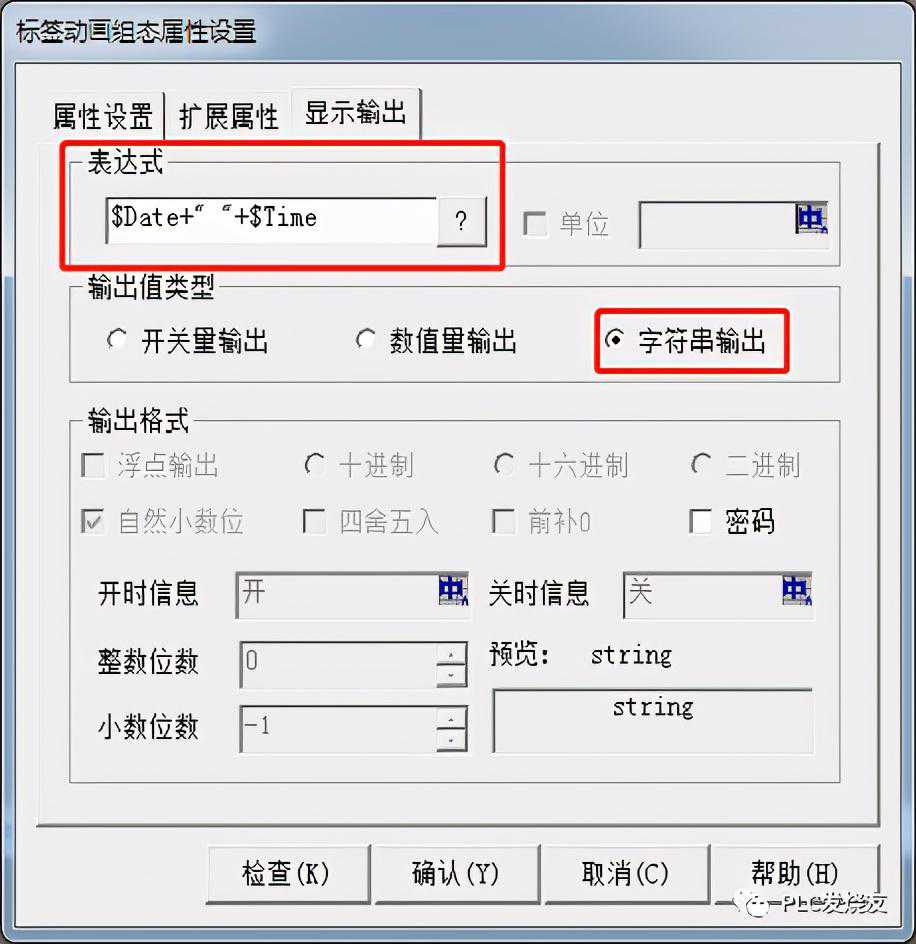The width and height of the screenshot is (916, 944).
Task: Select 开关量输出 radio option
Action: coord(117,340)
